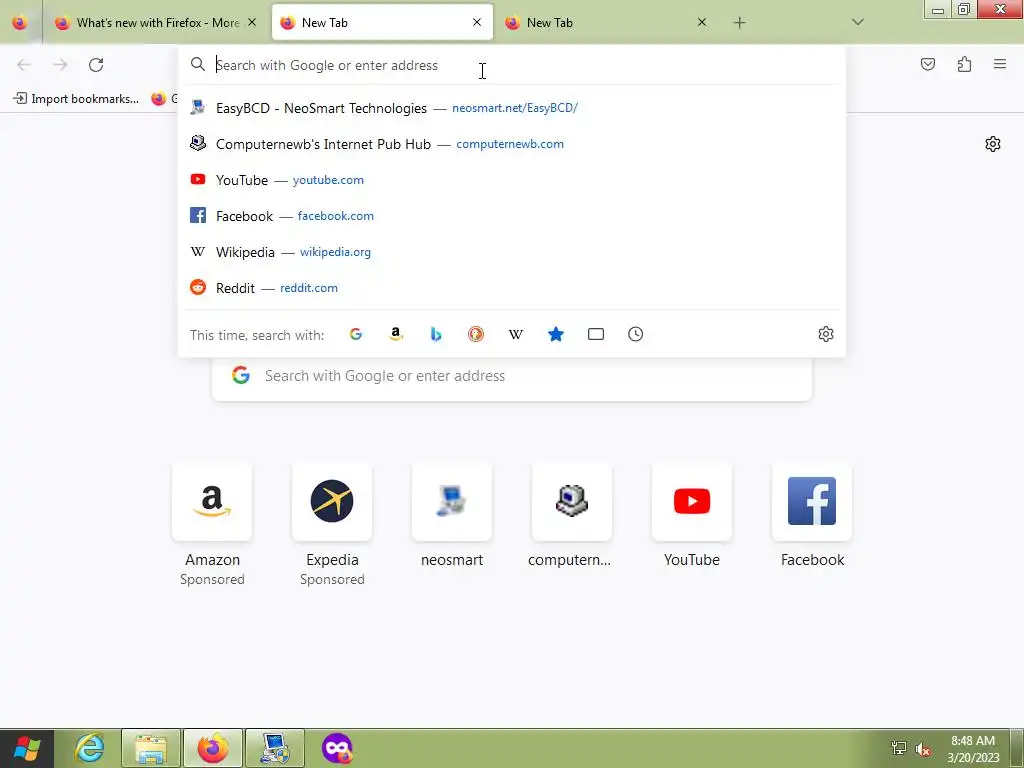
Task: Reload the current page
Action: 96,65
